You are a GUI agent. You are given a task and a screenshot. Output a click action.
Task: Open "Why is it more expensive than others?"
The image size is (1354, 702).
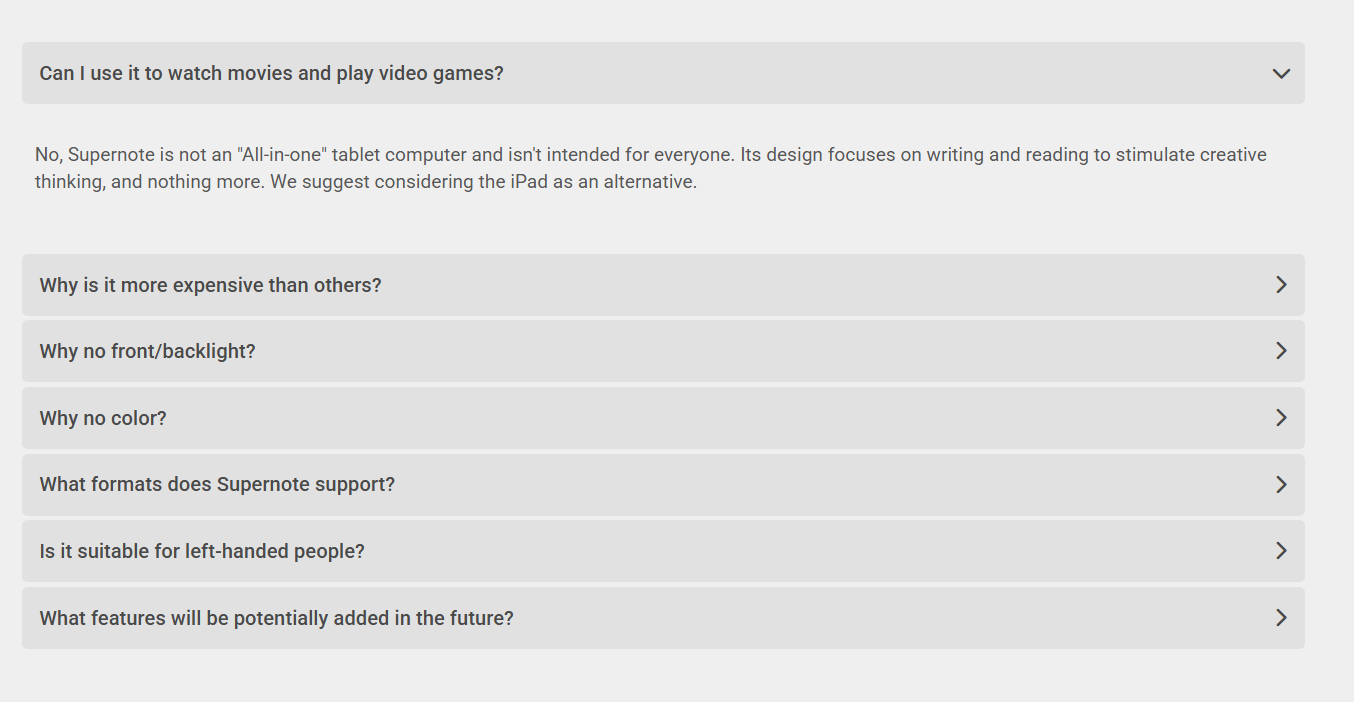(x=210, y=285)
